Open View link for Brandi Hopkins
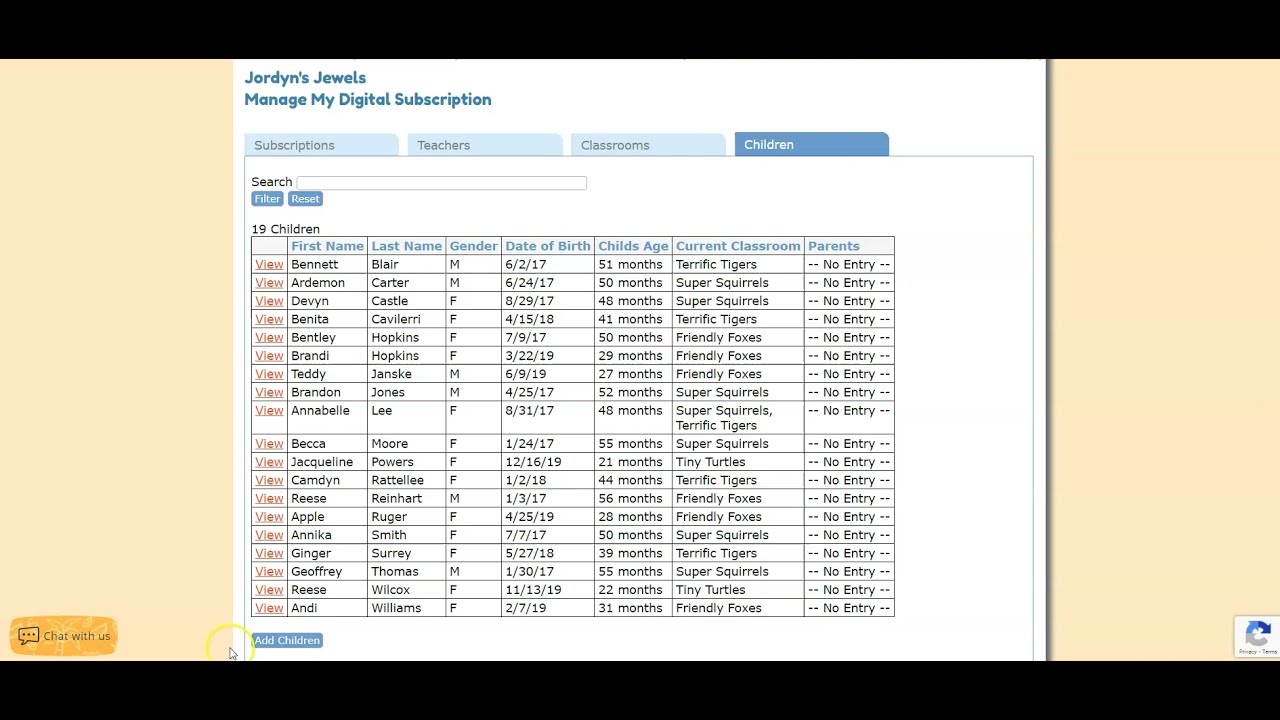Image resolution: width=1280 pixels, height=720 pixels. (269, 356)
